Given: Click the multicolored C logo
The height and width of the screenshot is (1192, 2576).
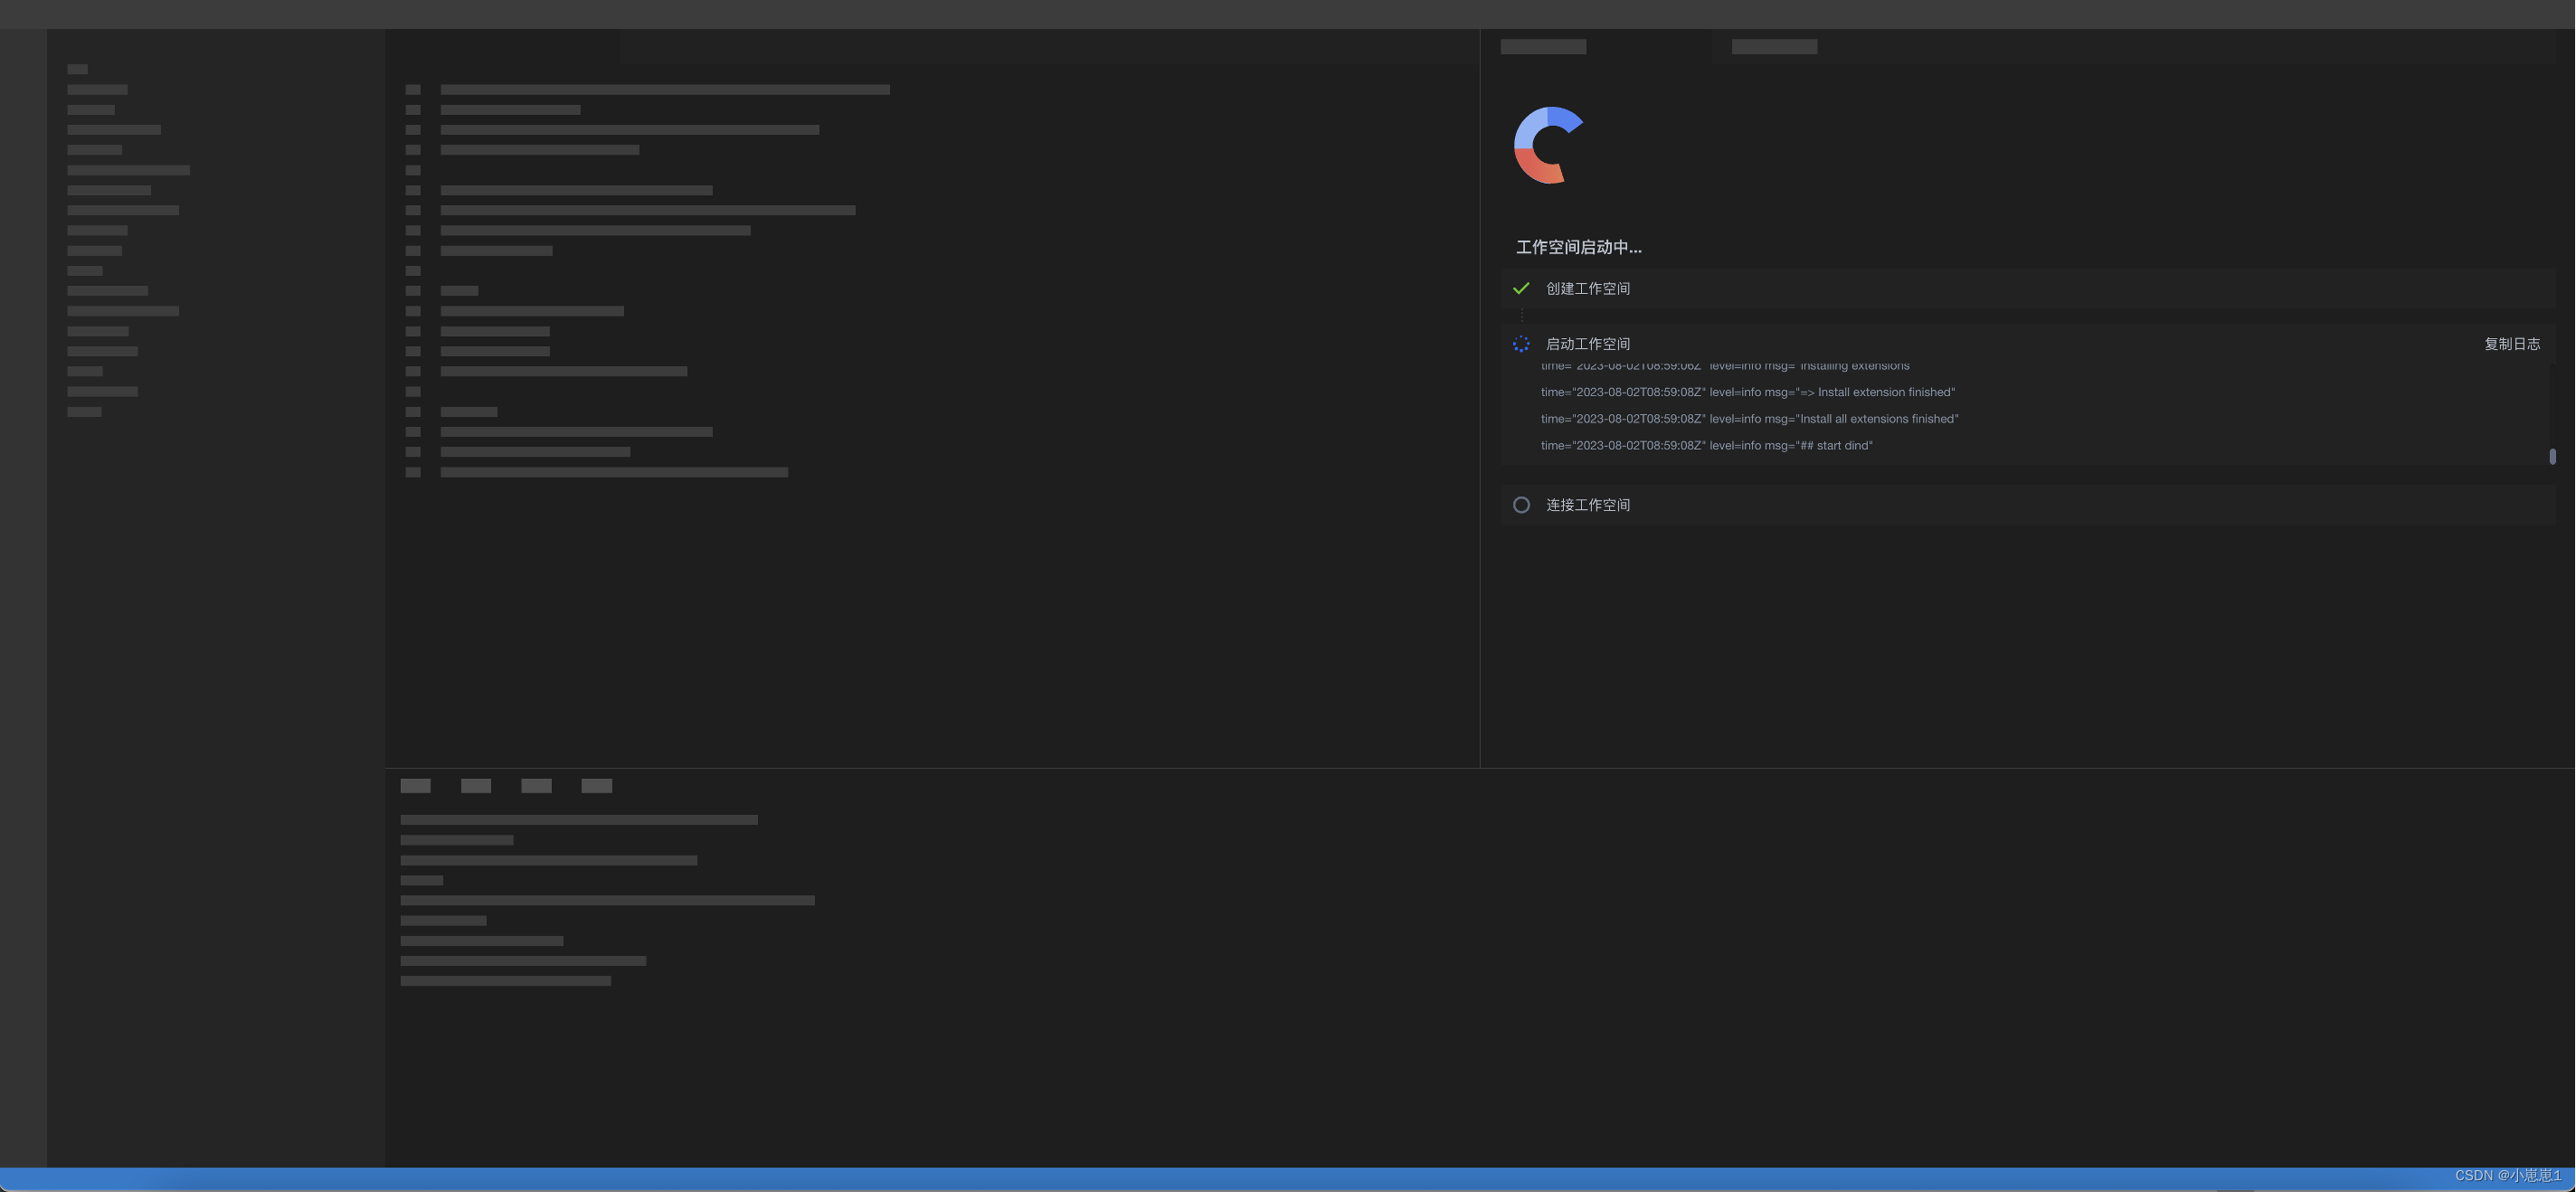Looking at the screenshot, I should [x=1548, y=145].
